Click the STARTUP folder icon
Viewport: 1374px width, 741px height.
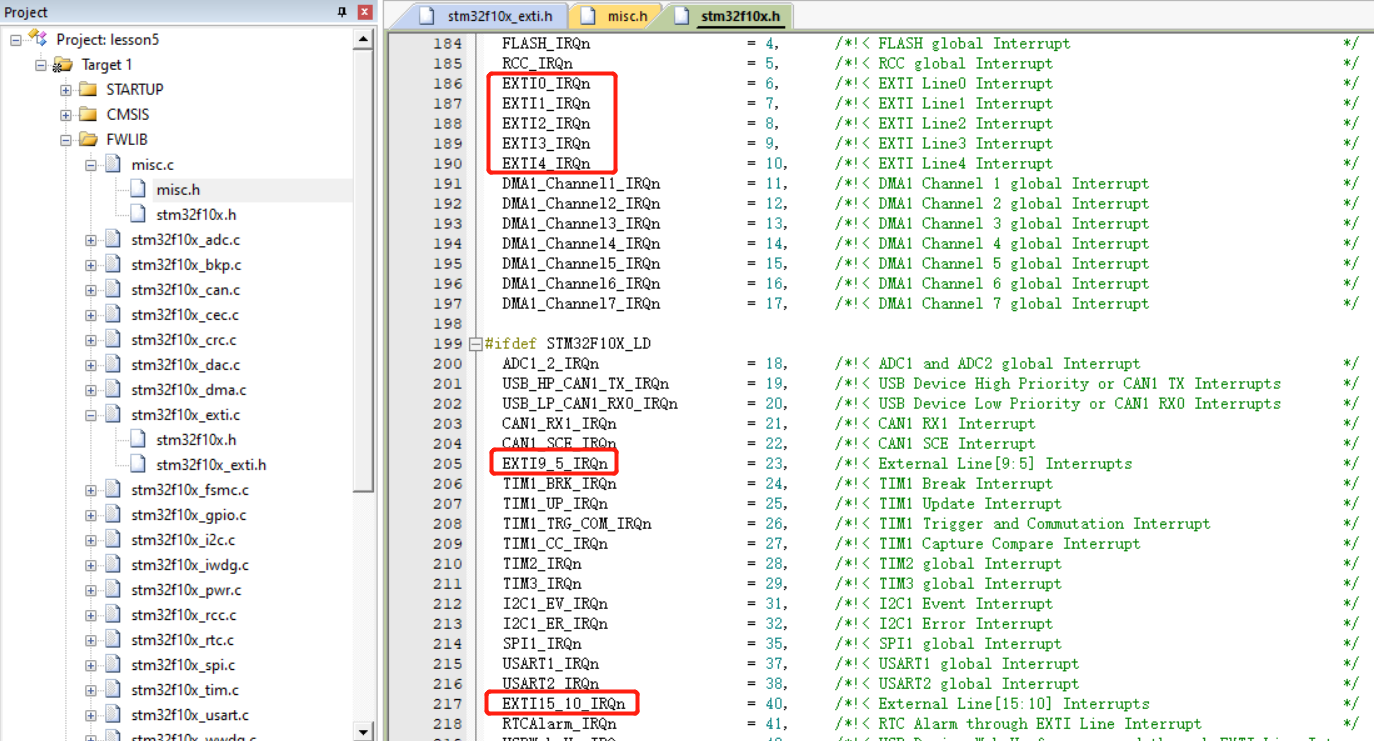point(88,90)
